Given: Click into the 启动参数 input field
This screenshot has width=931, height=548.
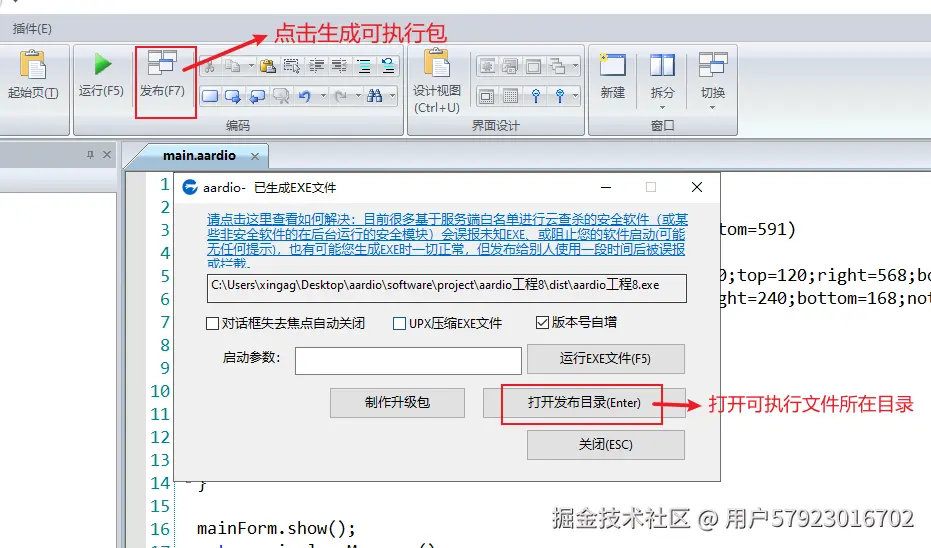Looking at the screenshot, I should coord(408,361).
